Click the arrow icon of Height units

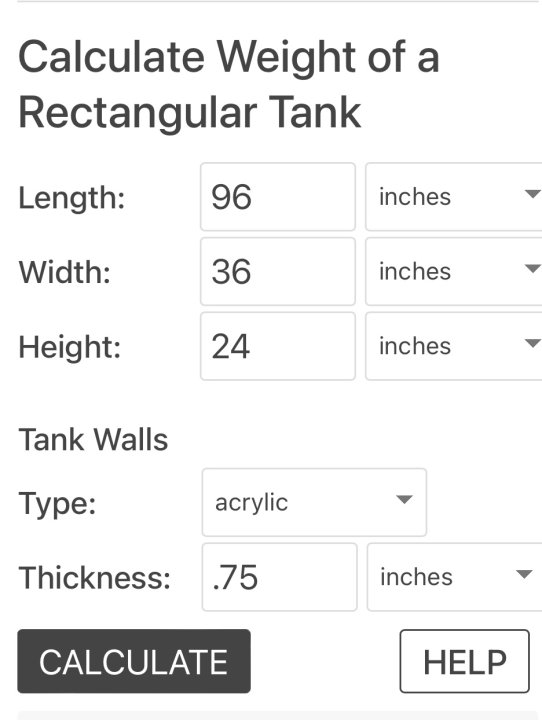coord(532,343)
